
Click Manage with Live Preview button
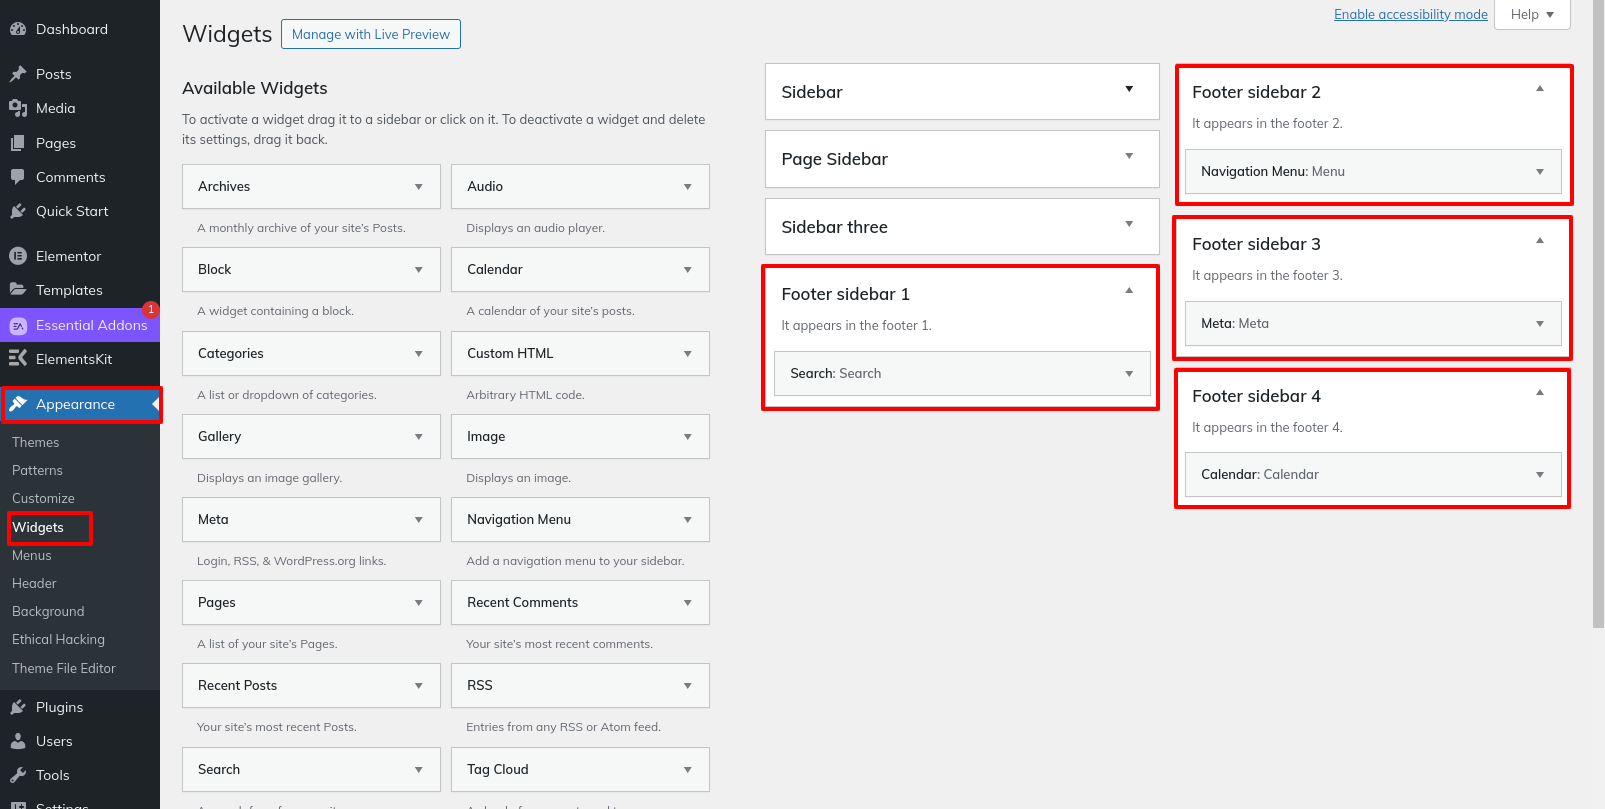point(371,34)
